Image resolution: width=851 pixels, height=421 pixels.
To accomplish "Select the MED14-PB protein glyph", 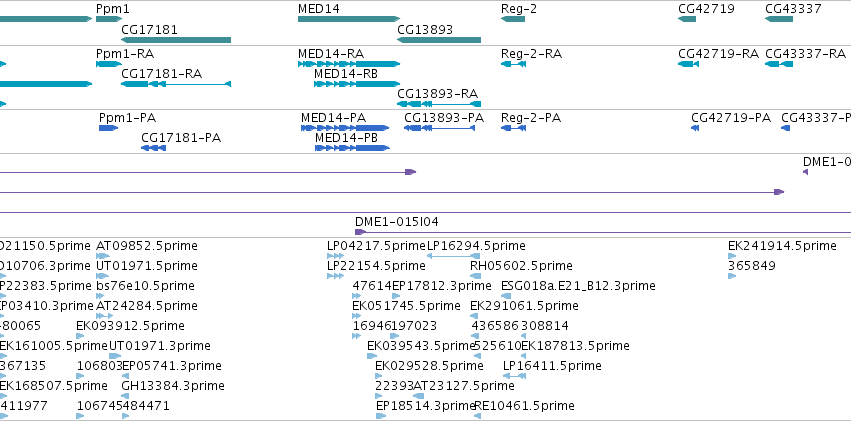I will click(352, 148).
